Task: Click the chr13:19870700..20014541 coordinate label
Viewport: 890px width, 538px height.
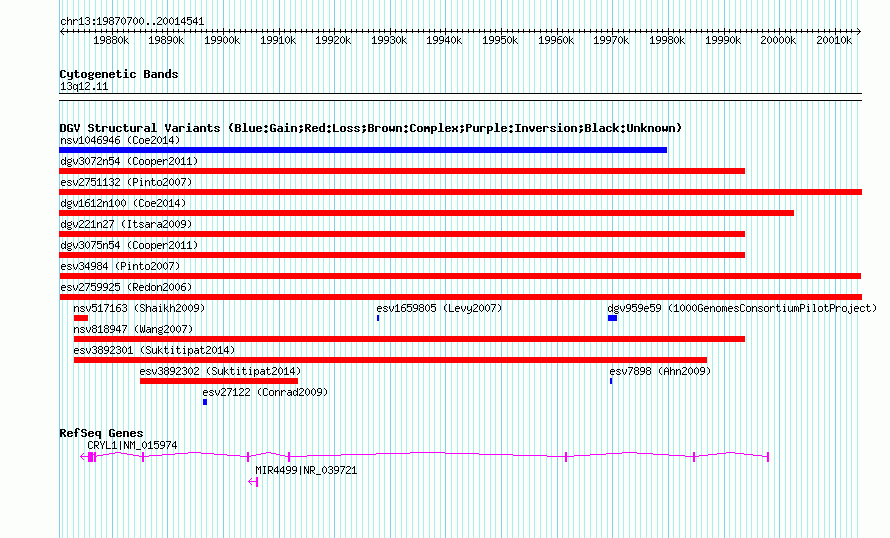Action: point(132,21)
